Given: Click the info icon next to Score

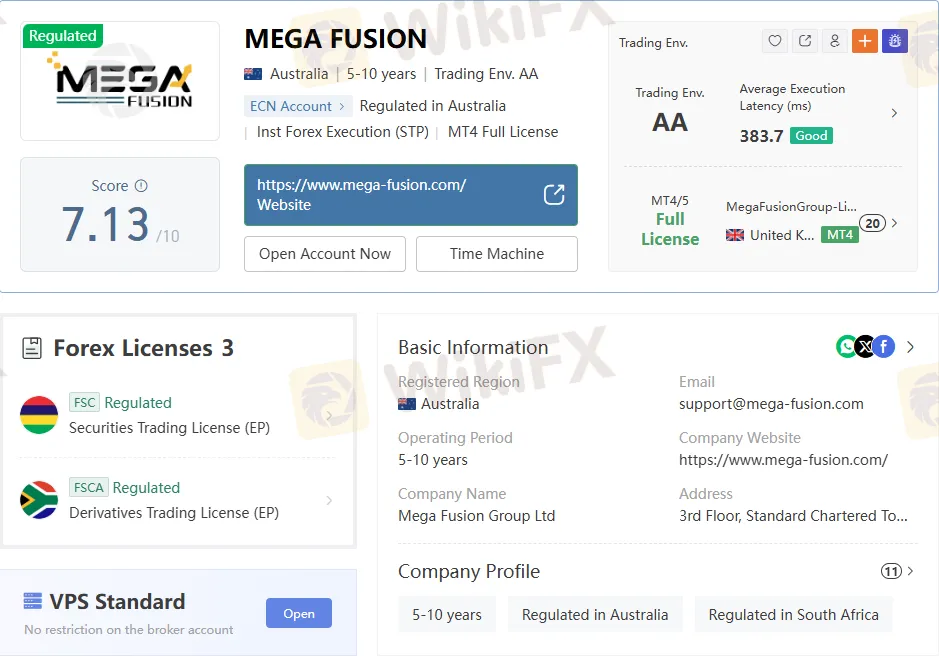Looking at the screenshot, I should pos(141,186).
